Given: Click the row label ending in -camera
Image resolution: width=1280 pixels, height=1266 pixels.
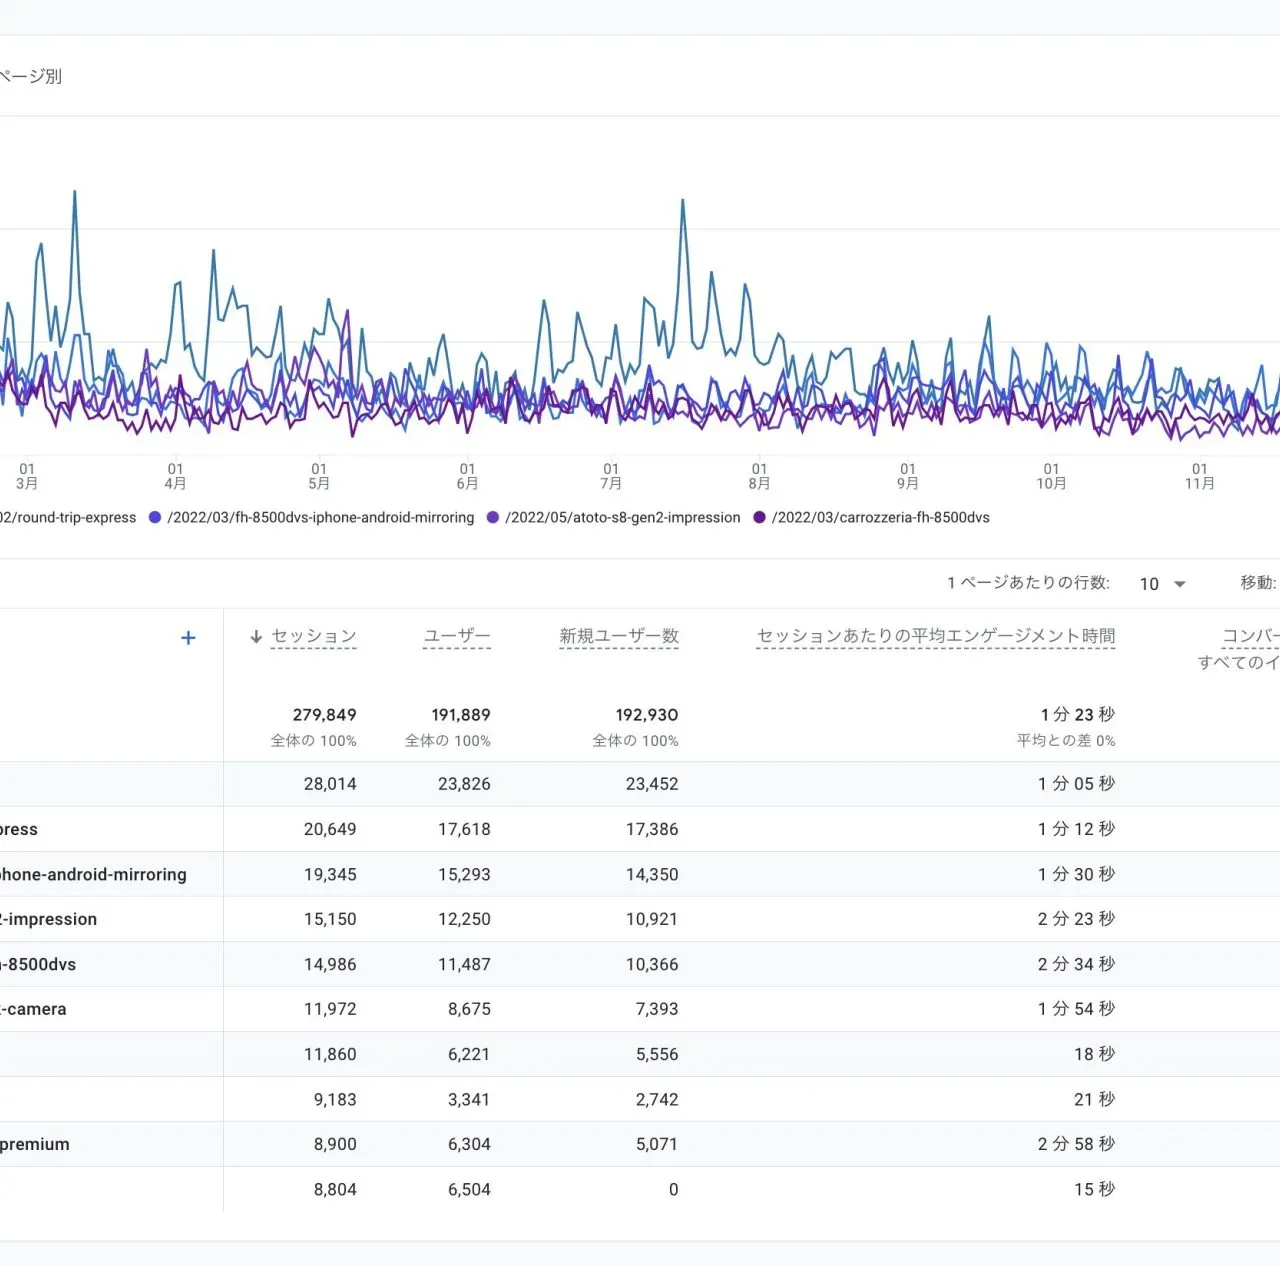Looking at the screenshot, I should coord(33,1009).
